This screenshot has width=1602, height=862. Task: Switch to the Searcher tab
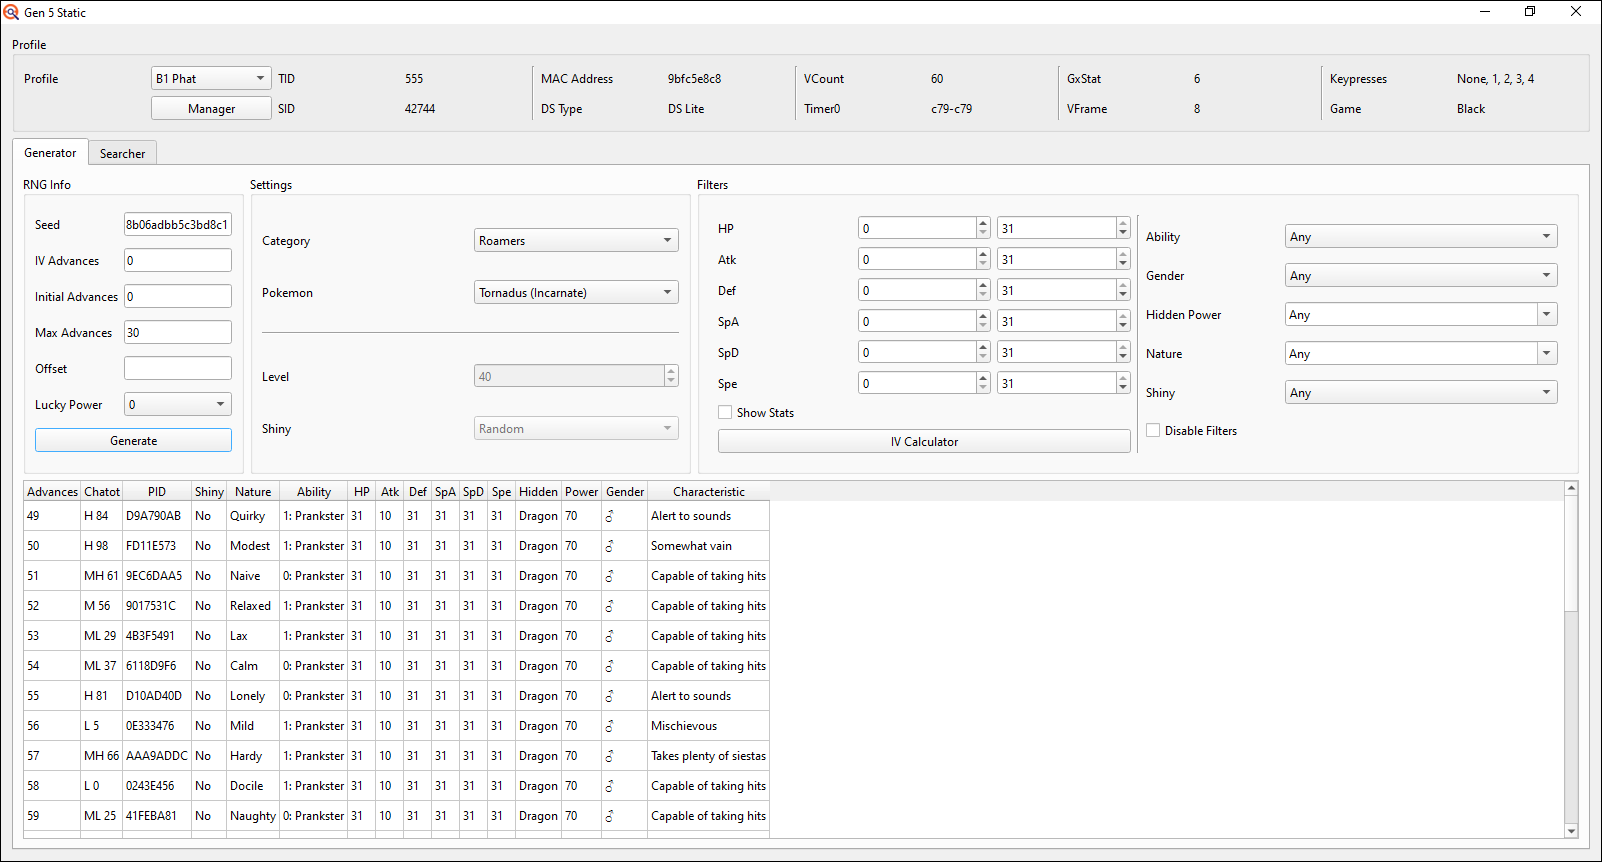[x=122, y=153]
